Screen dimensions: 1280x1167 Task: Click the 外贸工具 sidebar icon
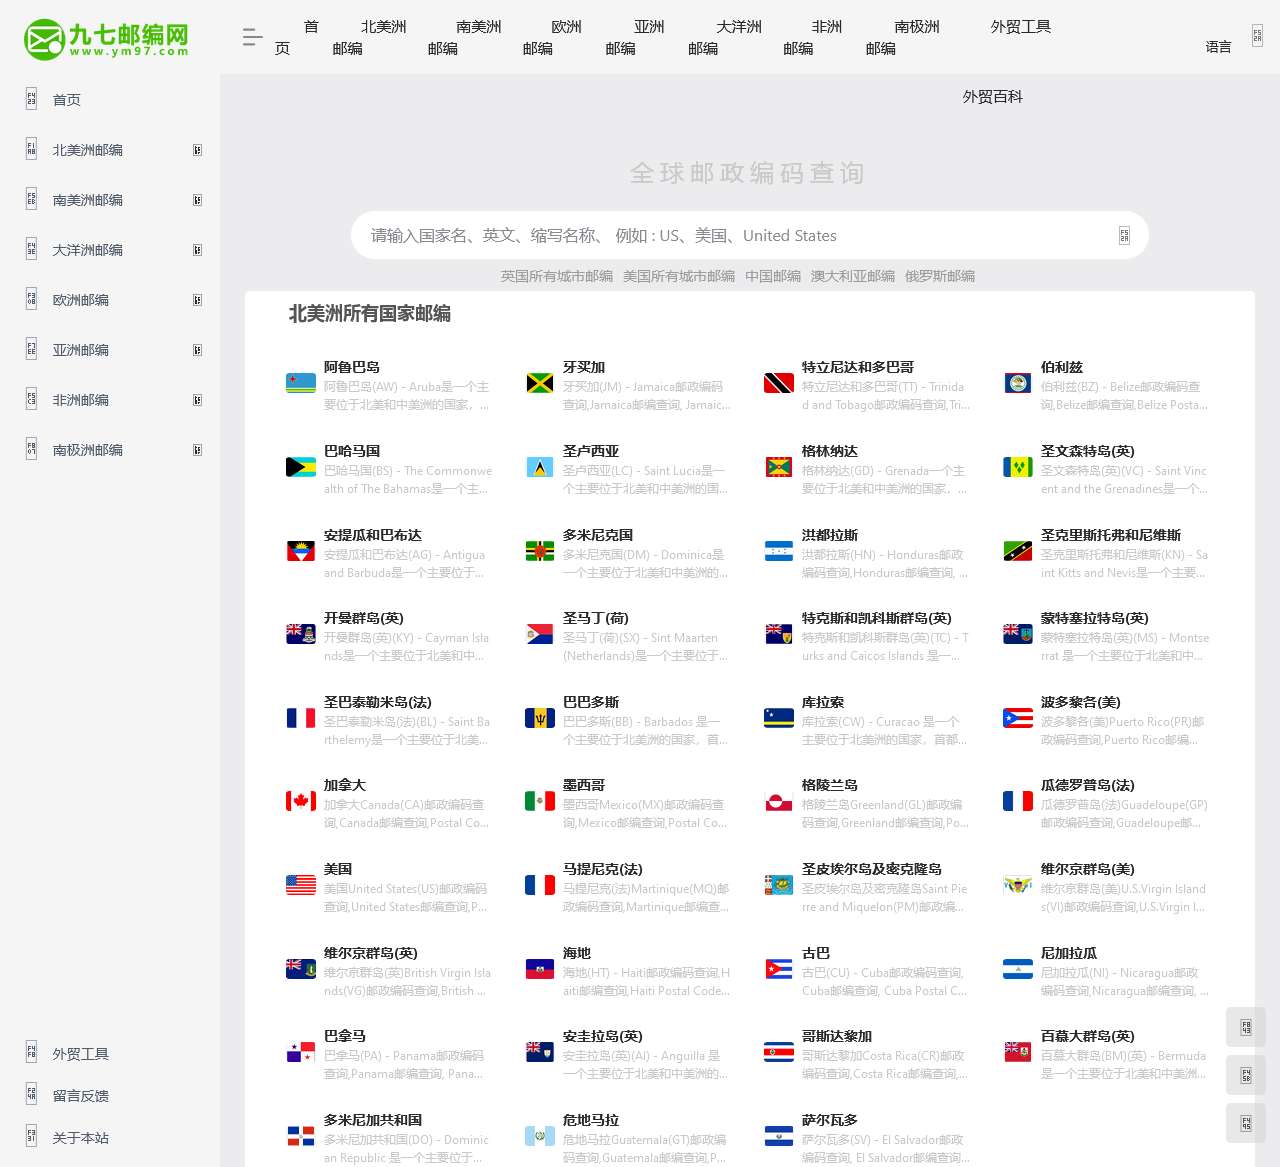31,1053
